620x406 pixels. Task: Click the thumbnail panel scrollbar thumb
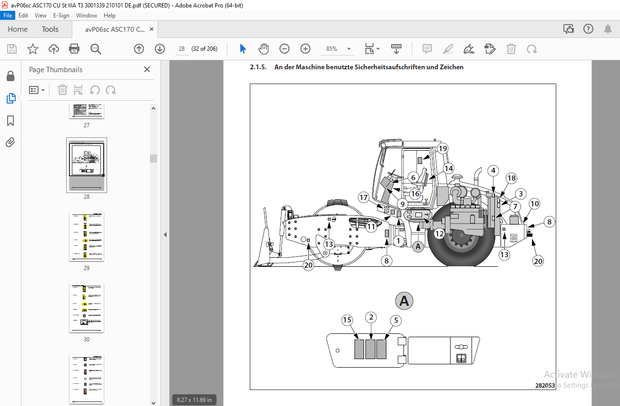click(153, 158)
